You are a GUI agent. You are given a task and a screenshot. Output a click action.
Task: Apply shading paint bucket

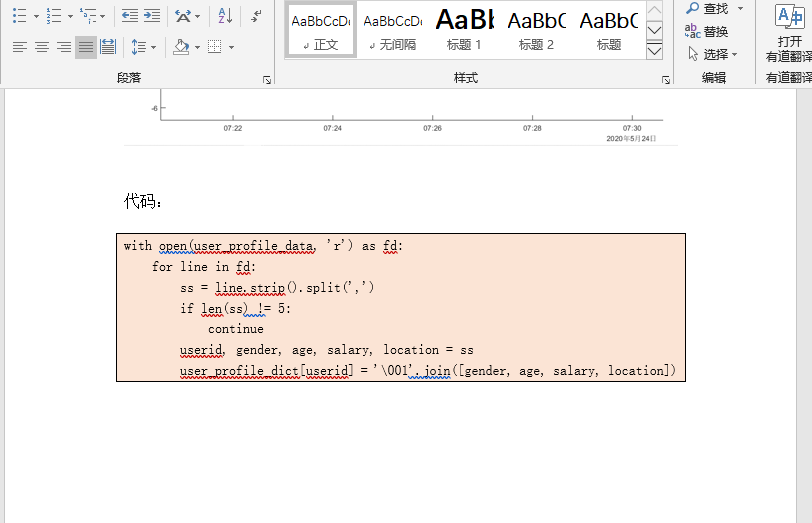[181, 47]
